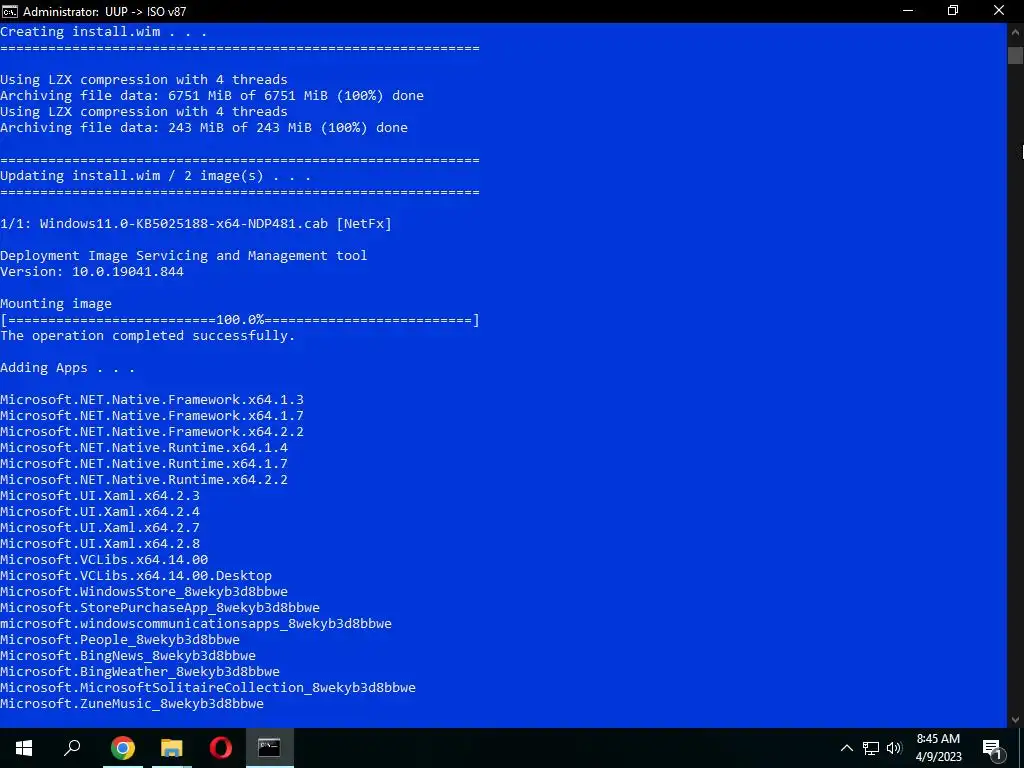Click Microsoft.UI.Xaml.x64.2.8 line

pyautogui.click(x=100, y=543)
